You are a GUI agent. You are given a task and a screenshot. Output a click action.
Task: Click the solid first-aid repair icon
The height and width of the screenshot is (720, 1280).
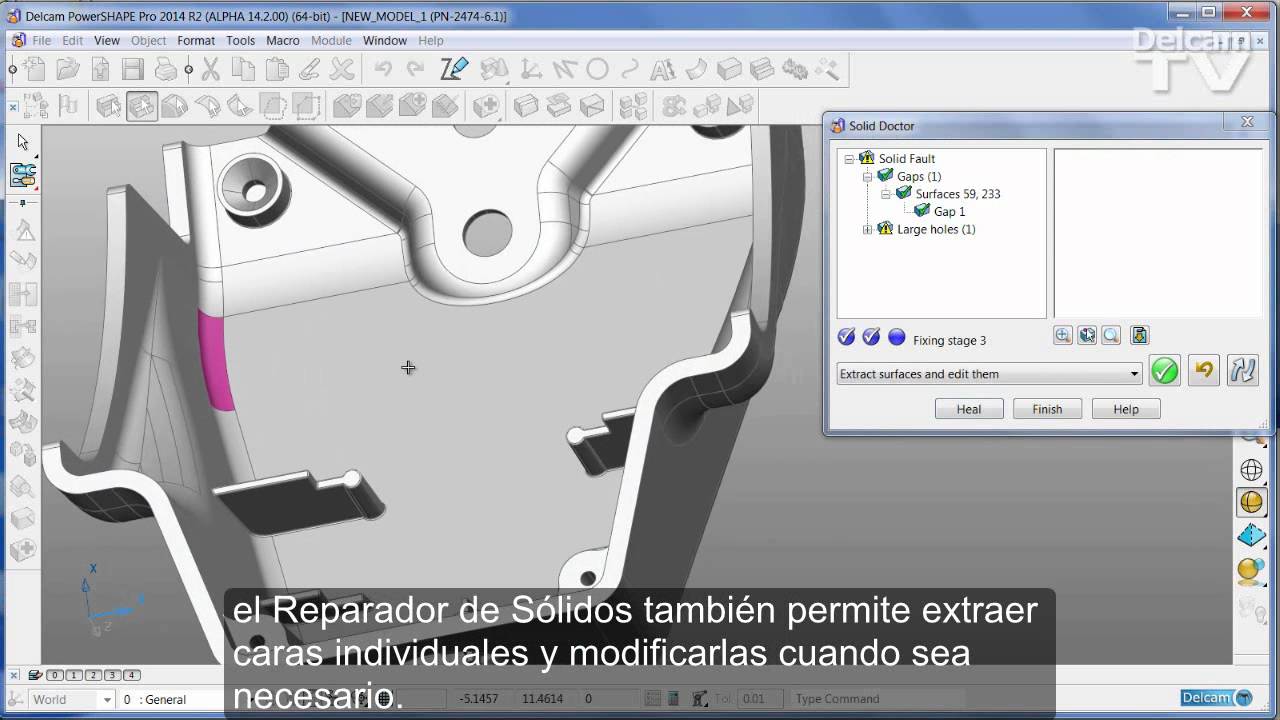[486, 105]
